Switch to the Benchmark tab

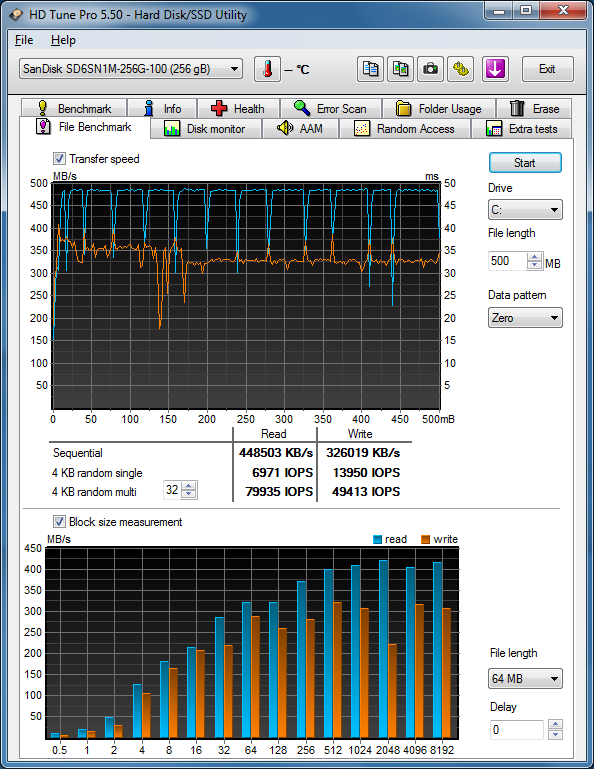pos(74,108)
